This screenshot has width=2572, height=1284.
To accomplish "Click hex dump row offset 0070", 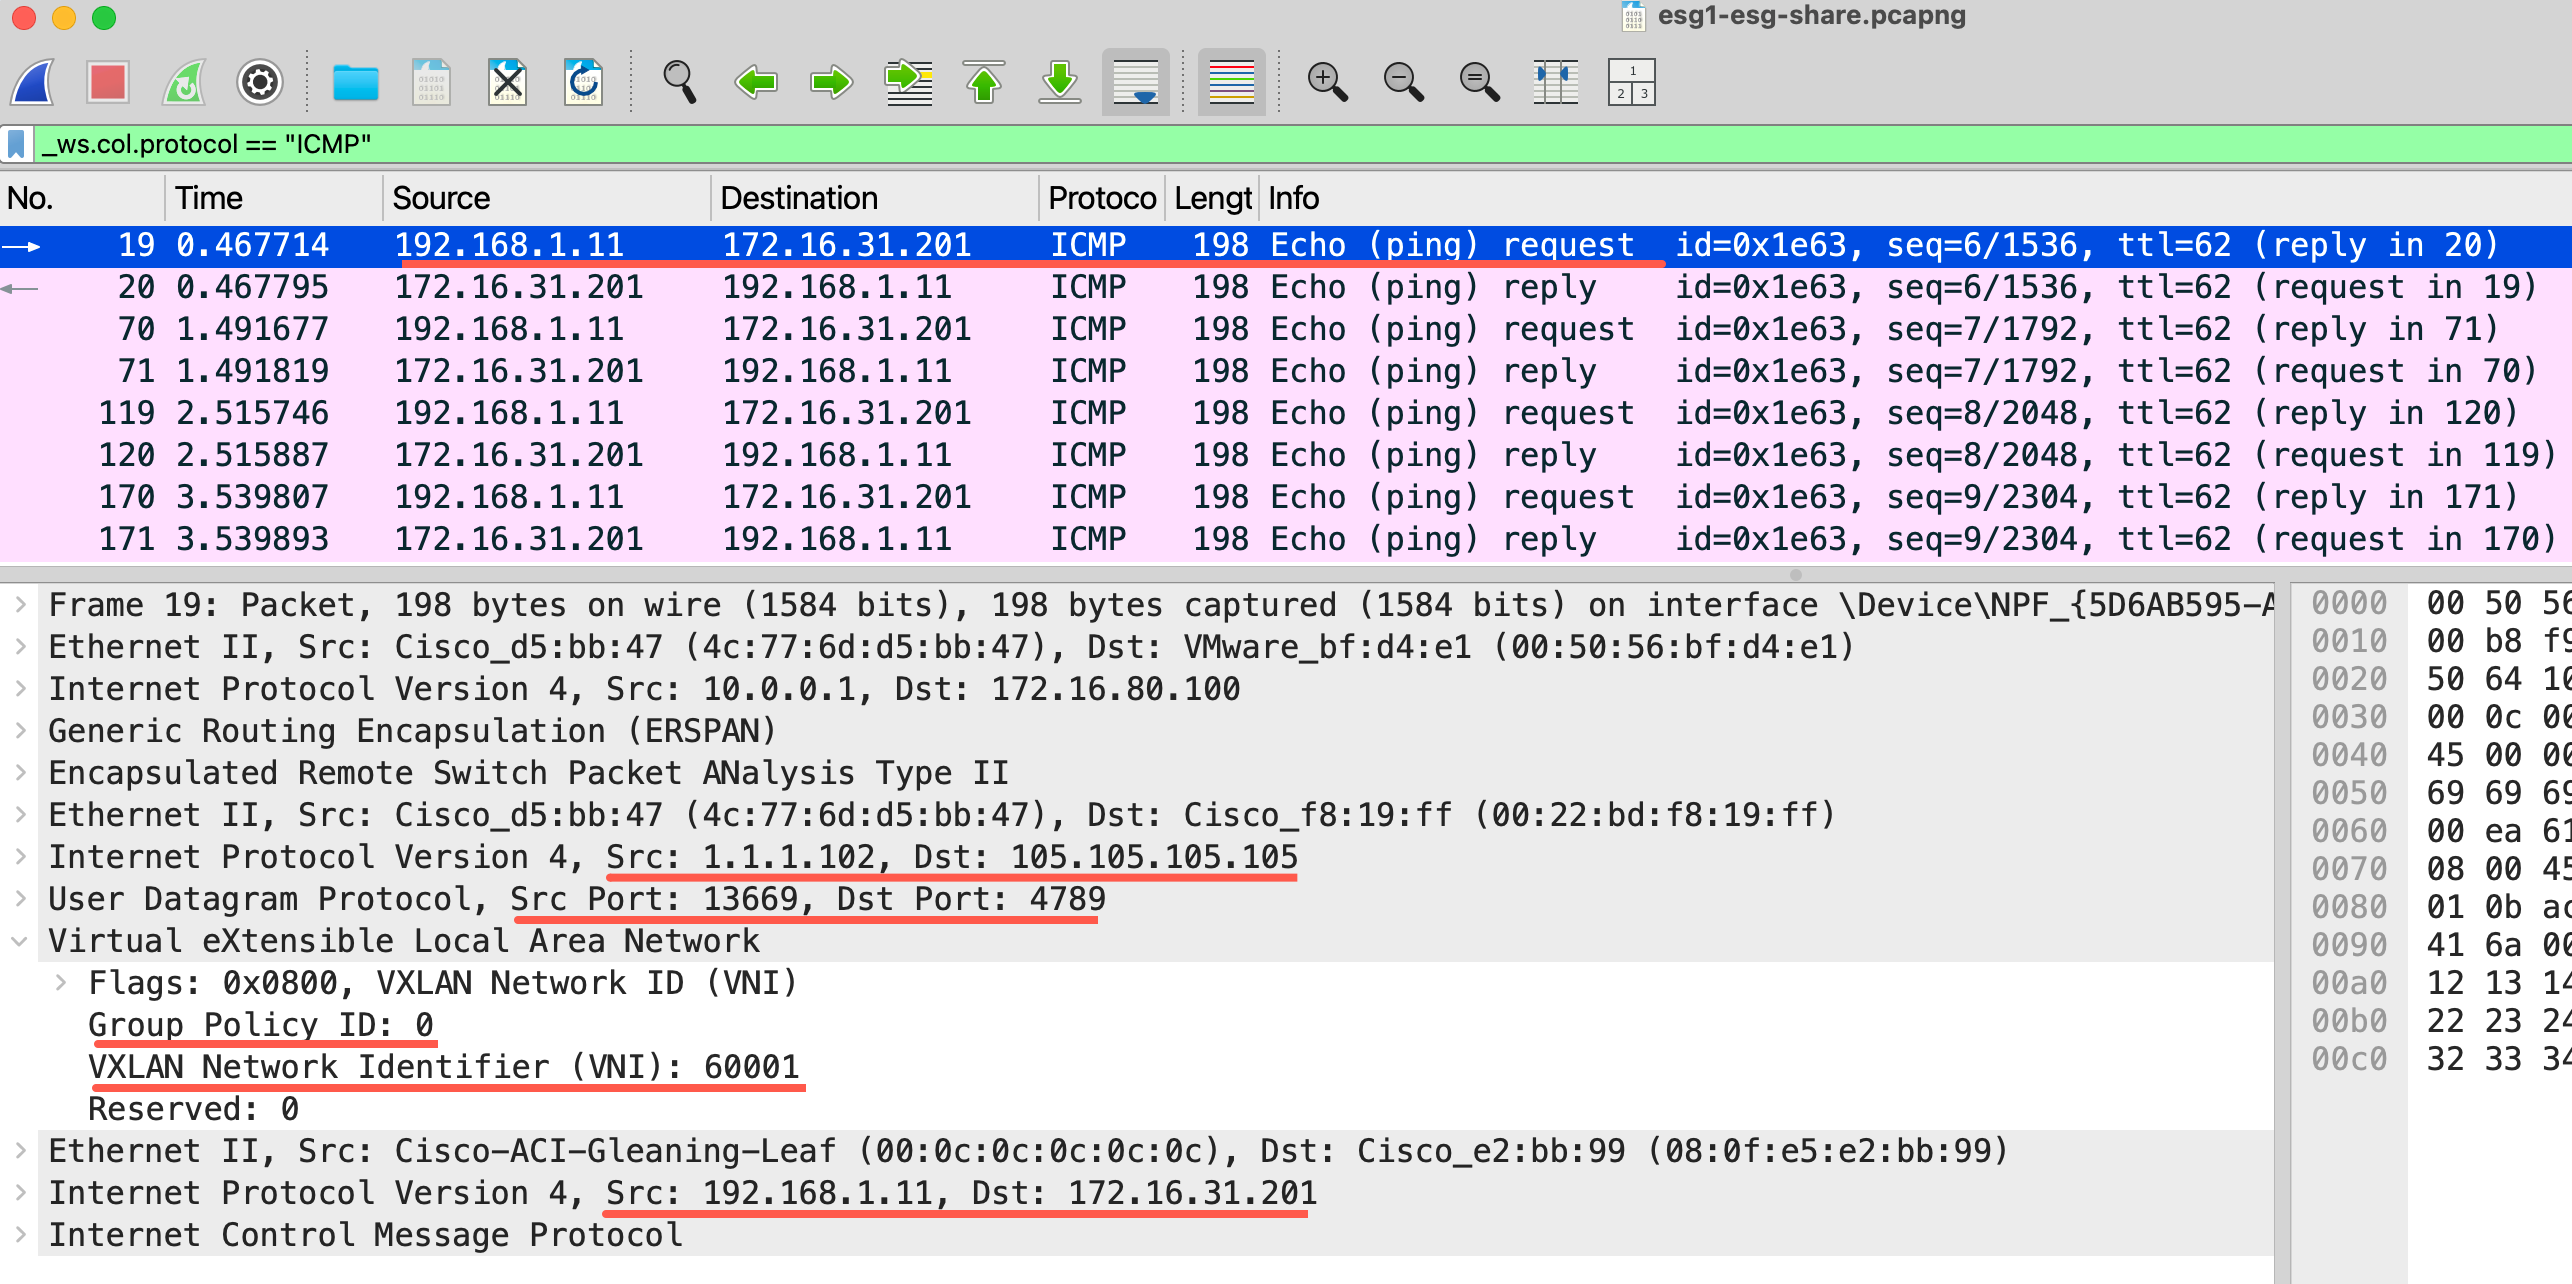I will (x=2348, y=869).
